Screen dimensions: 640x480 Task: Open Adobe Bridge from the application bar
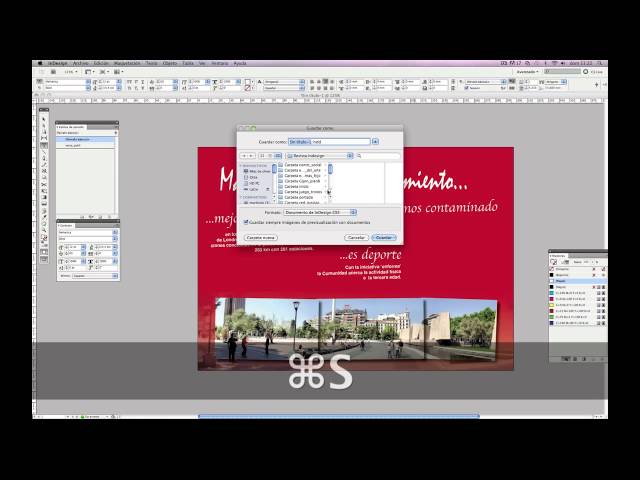[x=53, y=72]
